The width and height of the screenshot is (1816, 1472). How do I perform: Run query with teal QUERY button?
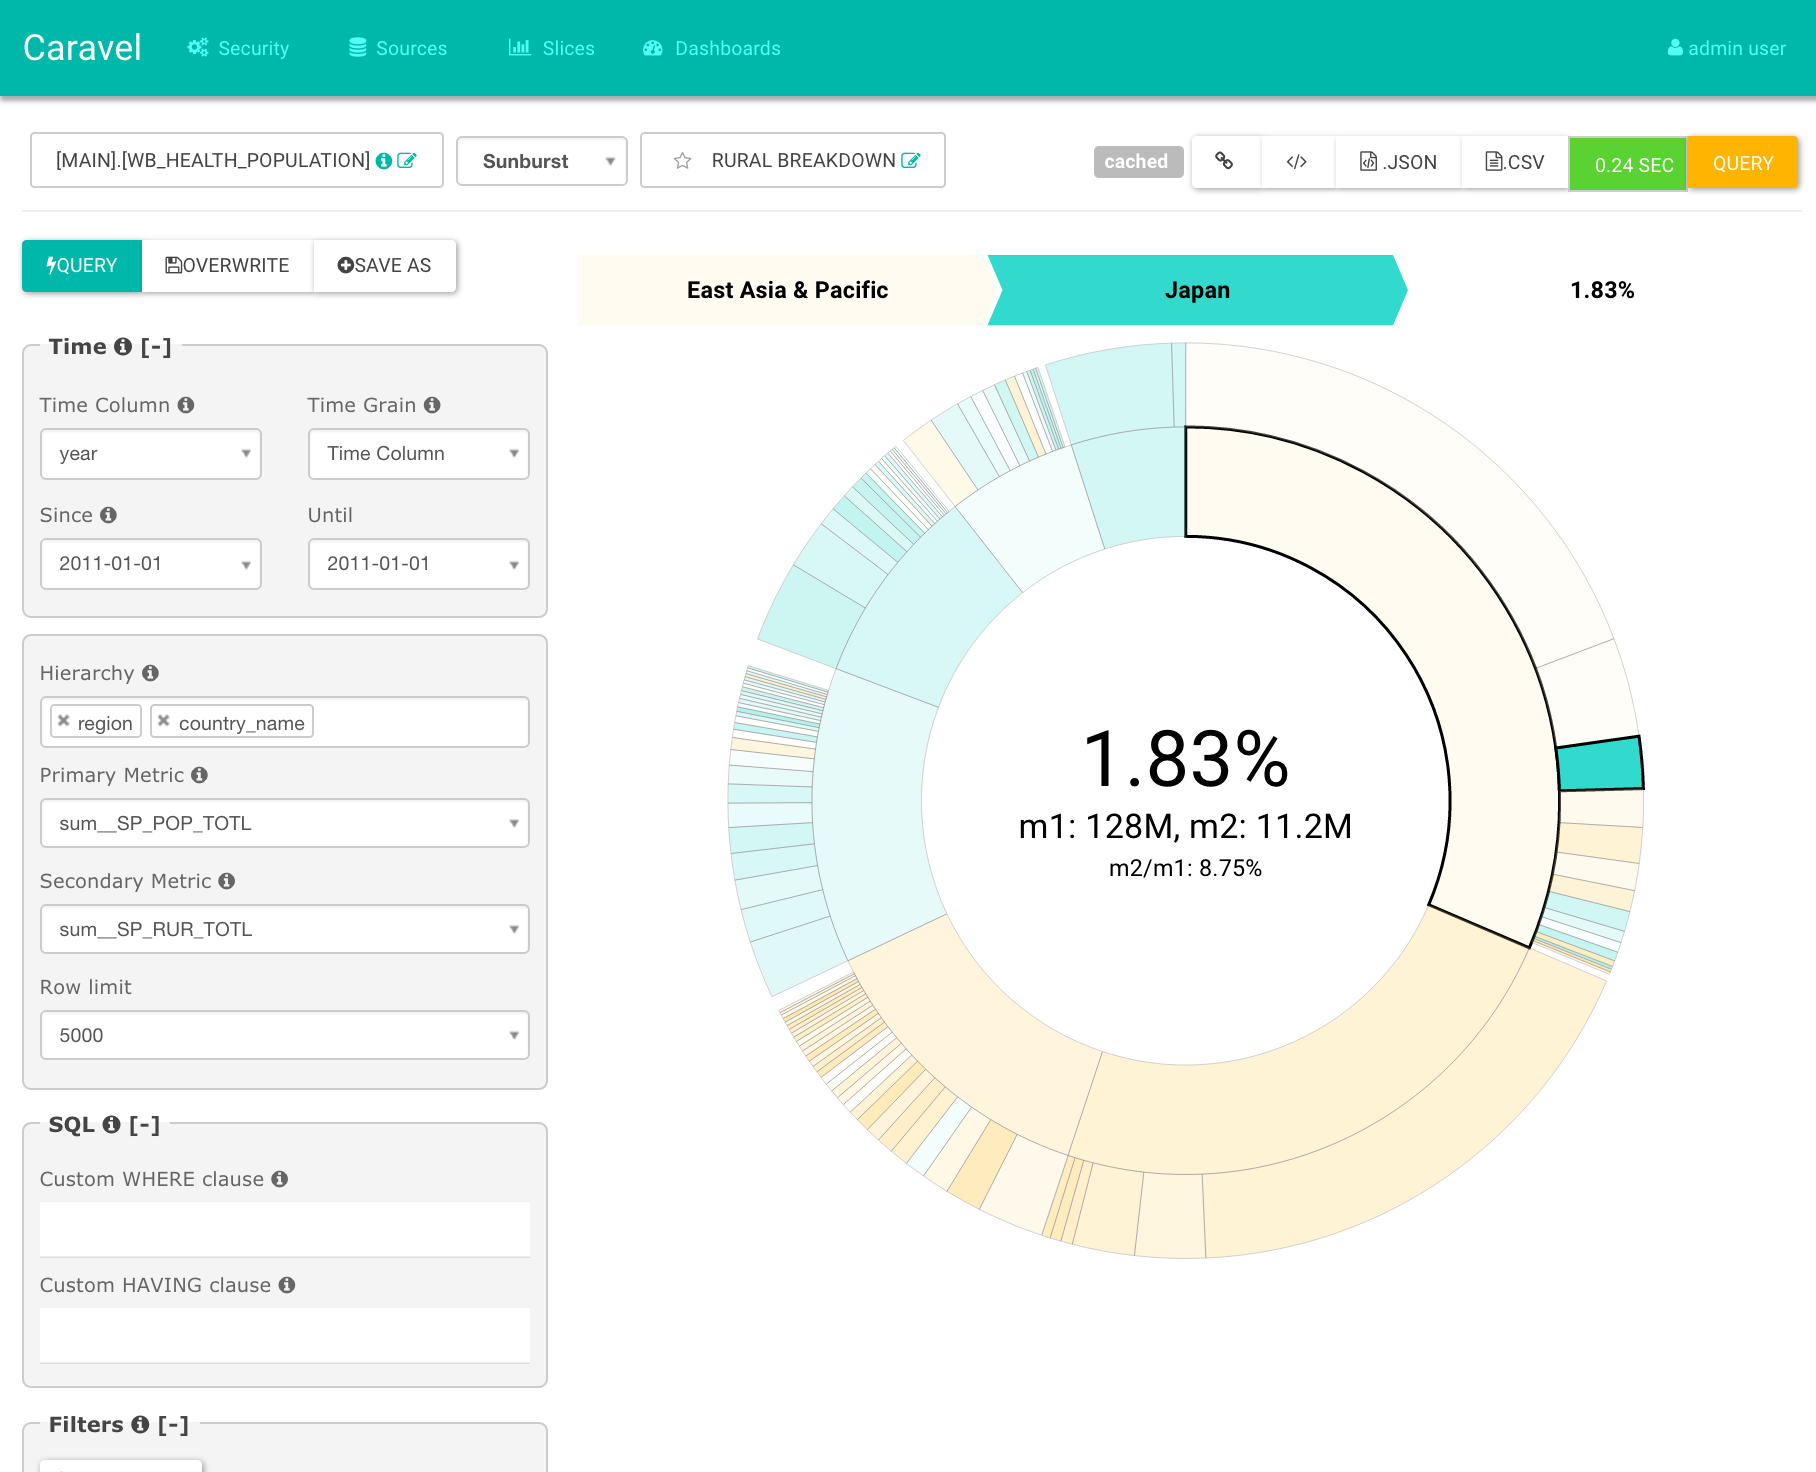click(x=82, y=265)
